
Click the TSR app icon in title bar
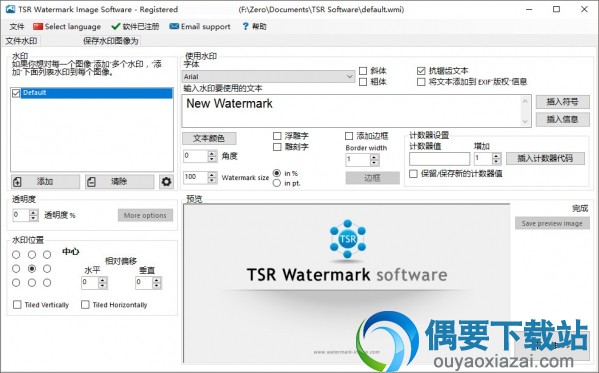[10, 9]
